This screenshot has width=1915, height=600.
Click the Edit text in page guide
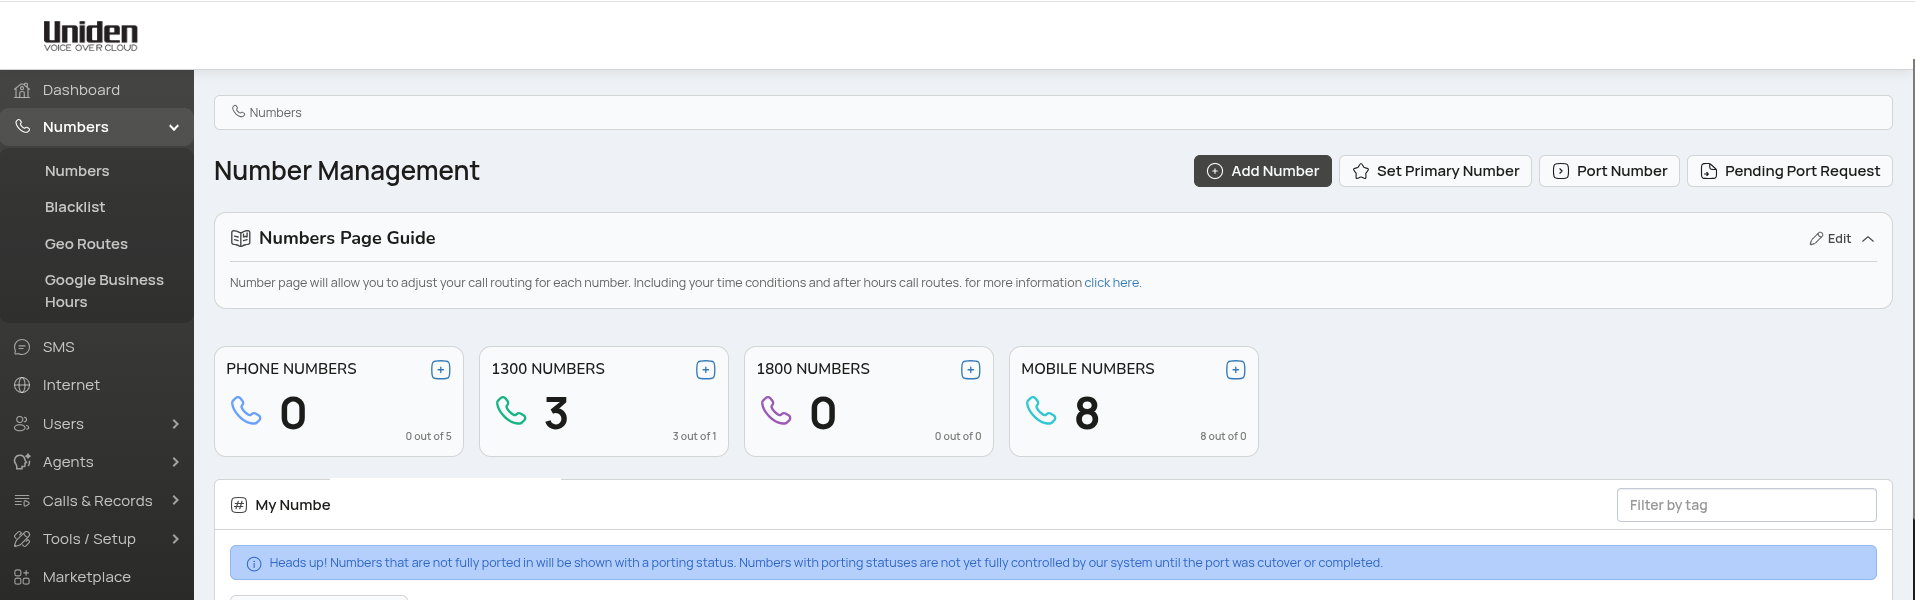[1839, 239]
